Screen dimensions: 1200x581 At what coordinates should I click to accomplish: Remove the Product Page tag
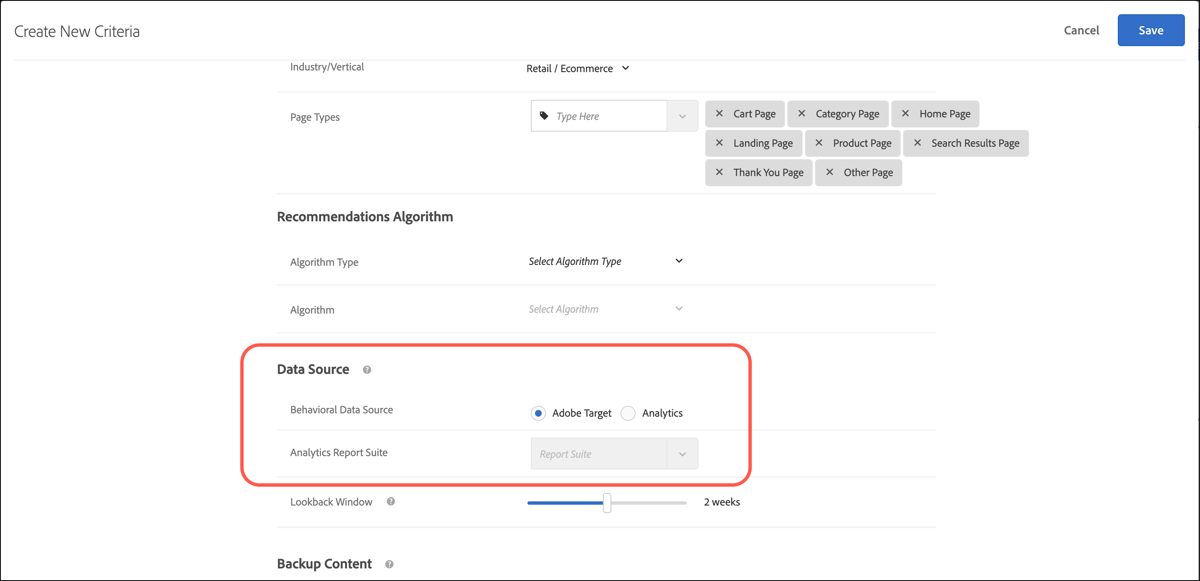819,143
